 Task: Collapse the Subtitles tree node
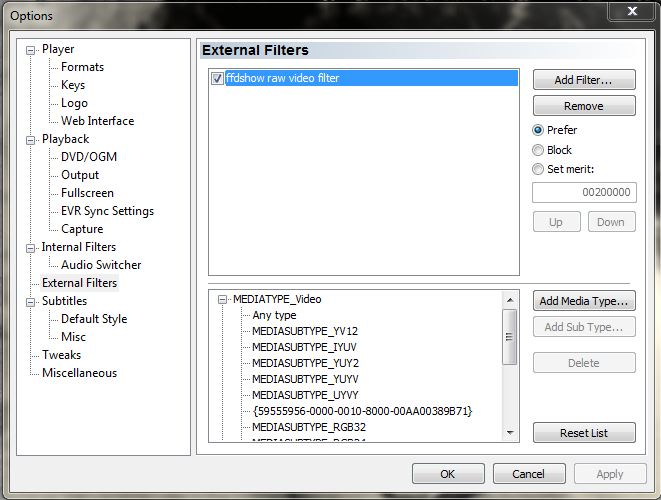(x=31, y=301)
